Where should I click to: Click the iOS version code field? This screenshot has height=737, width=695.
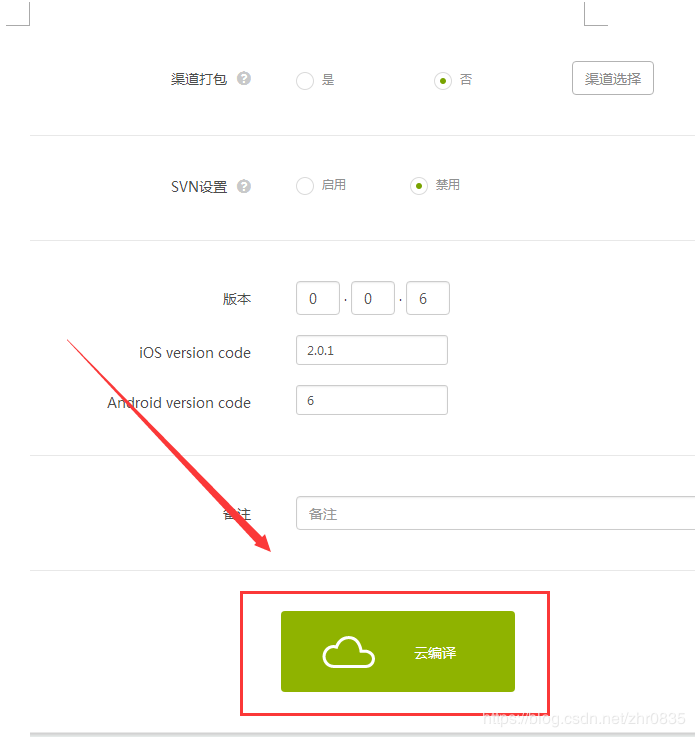click(x=372, y=350)
